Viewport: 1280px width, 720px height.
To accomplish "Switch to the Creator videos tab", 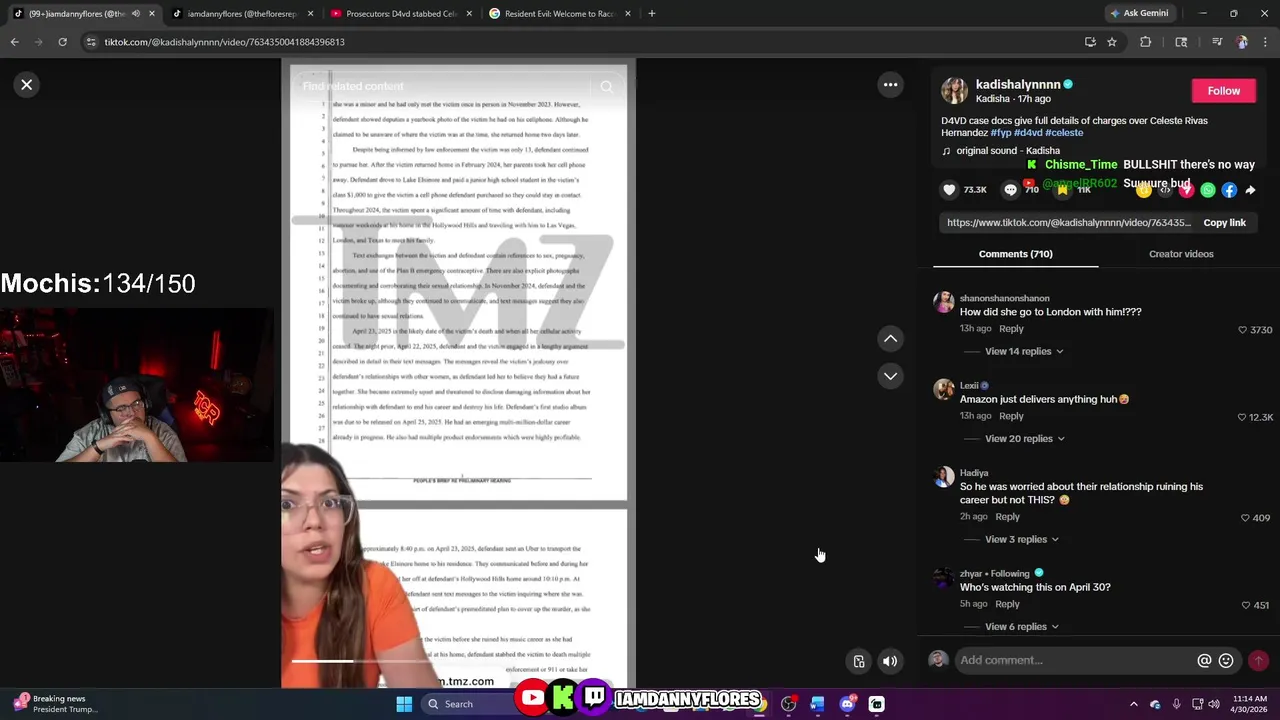I will [x=1181, y=254].
